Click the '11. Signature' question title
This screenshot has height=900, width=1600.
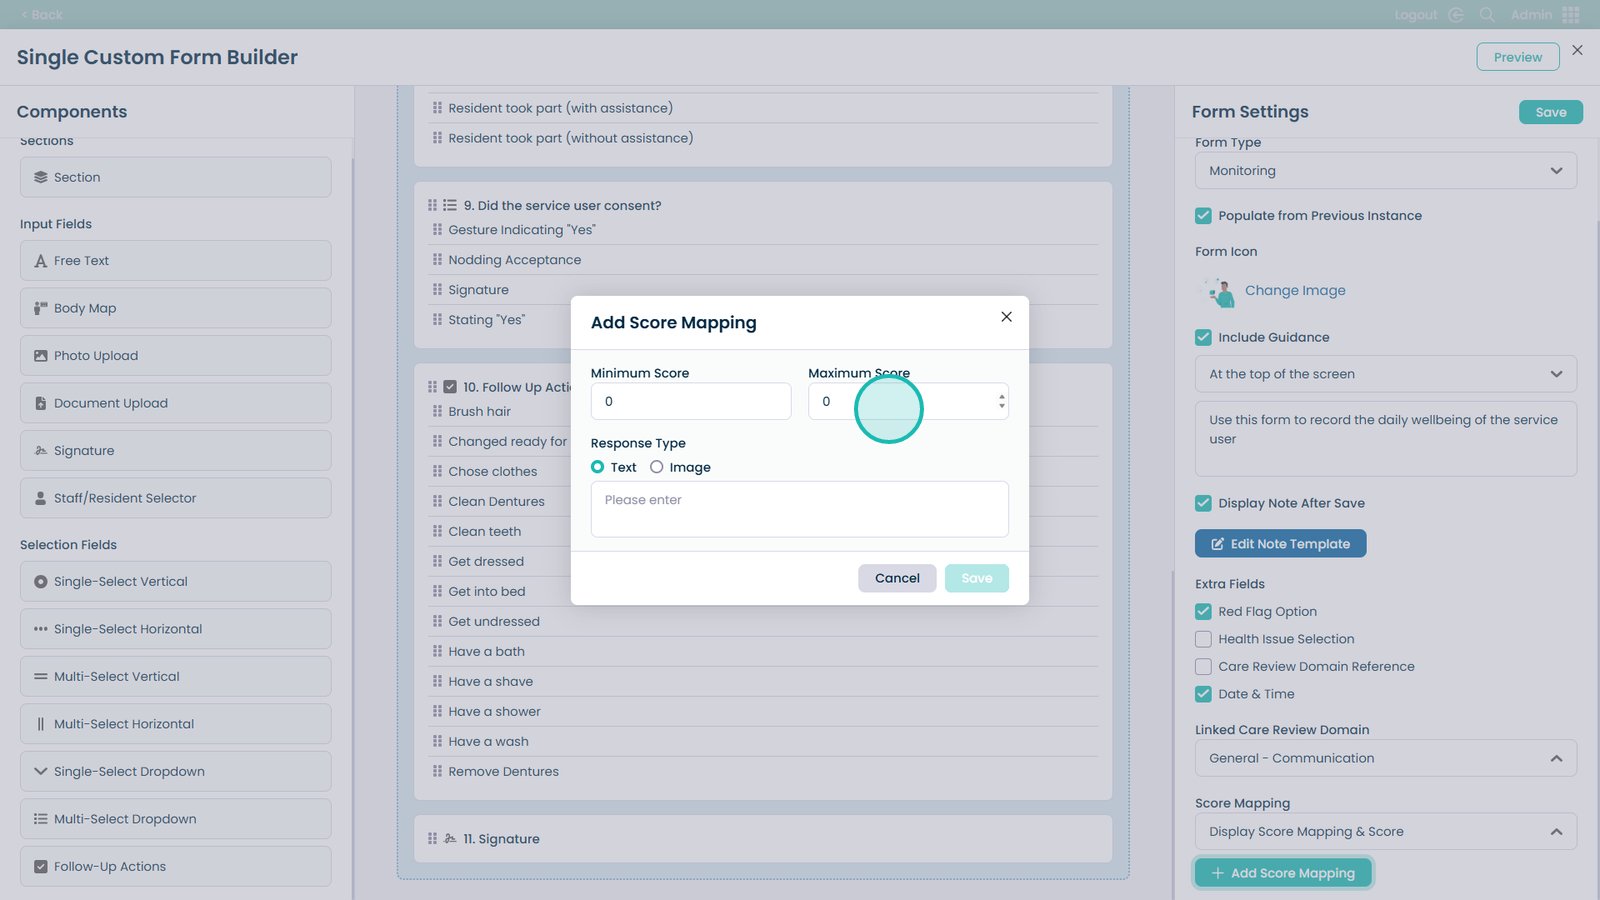[x=501, y=839]
